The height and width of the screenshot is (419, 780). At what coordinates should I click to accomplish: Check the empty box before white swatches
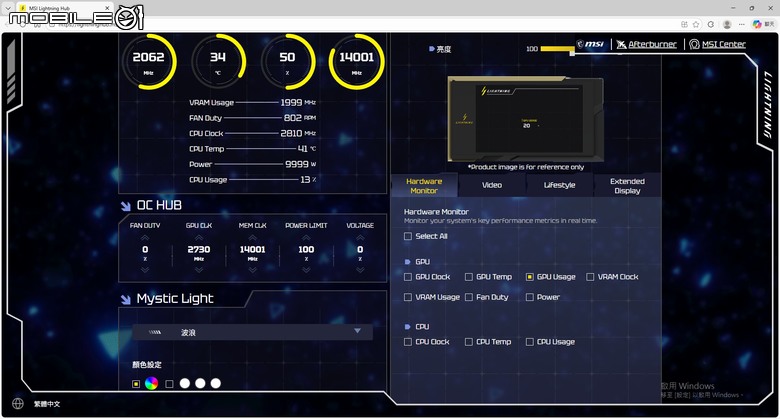point(169,384)
